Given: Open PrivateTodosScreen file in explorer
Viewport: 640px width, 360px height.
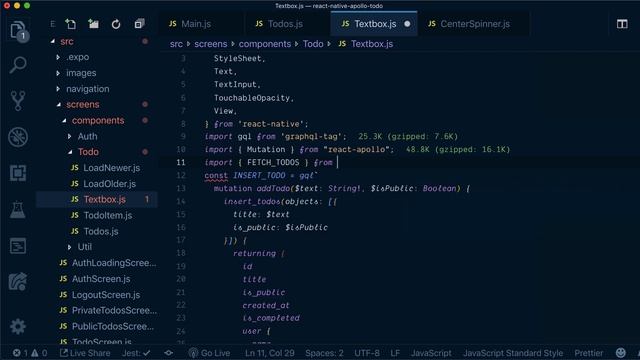Looking at the screenshot, I should point(114,311).
